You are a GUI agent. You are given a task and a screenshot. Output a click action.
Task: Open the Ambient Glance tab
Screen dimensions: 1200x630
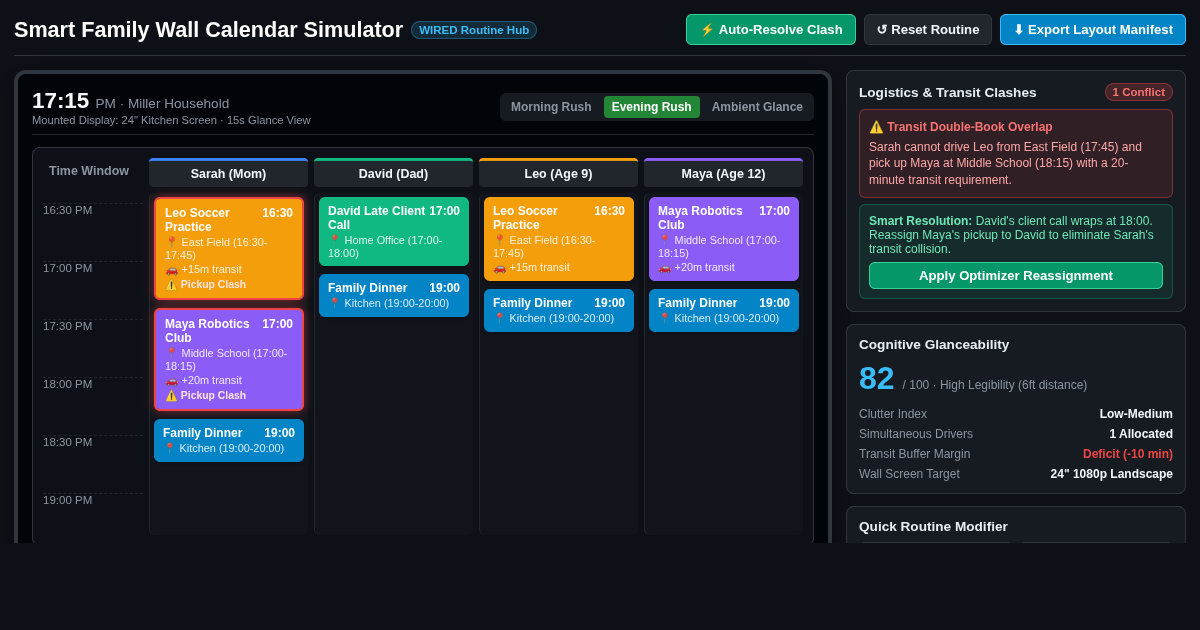pyautogui.click(x=757, y=107)
